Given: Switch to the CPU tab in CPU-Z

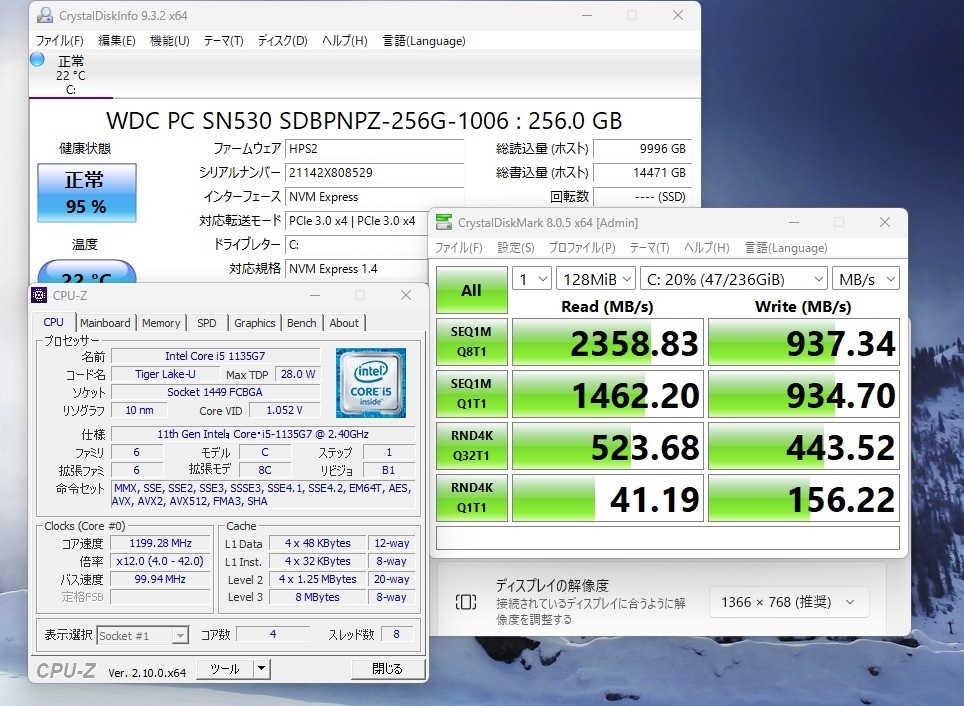Looking at the screenshot, I should (54, 322).
